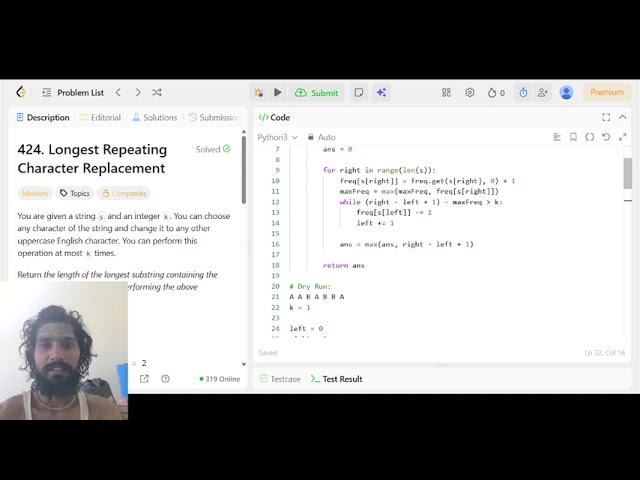Click the 'A A B A B B A' line
This screenshot has width=640, height=480.
click(317, 297)
